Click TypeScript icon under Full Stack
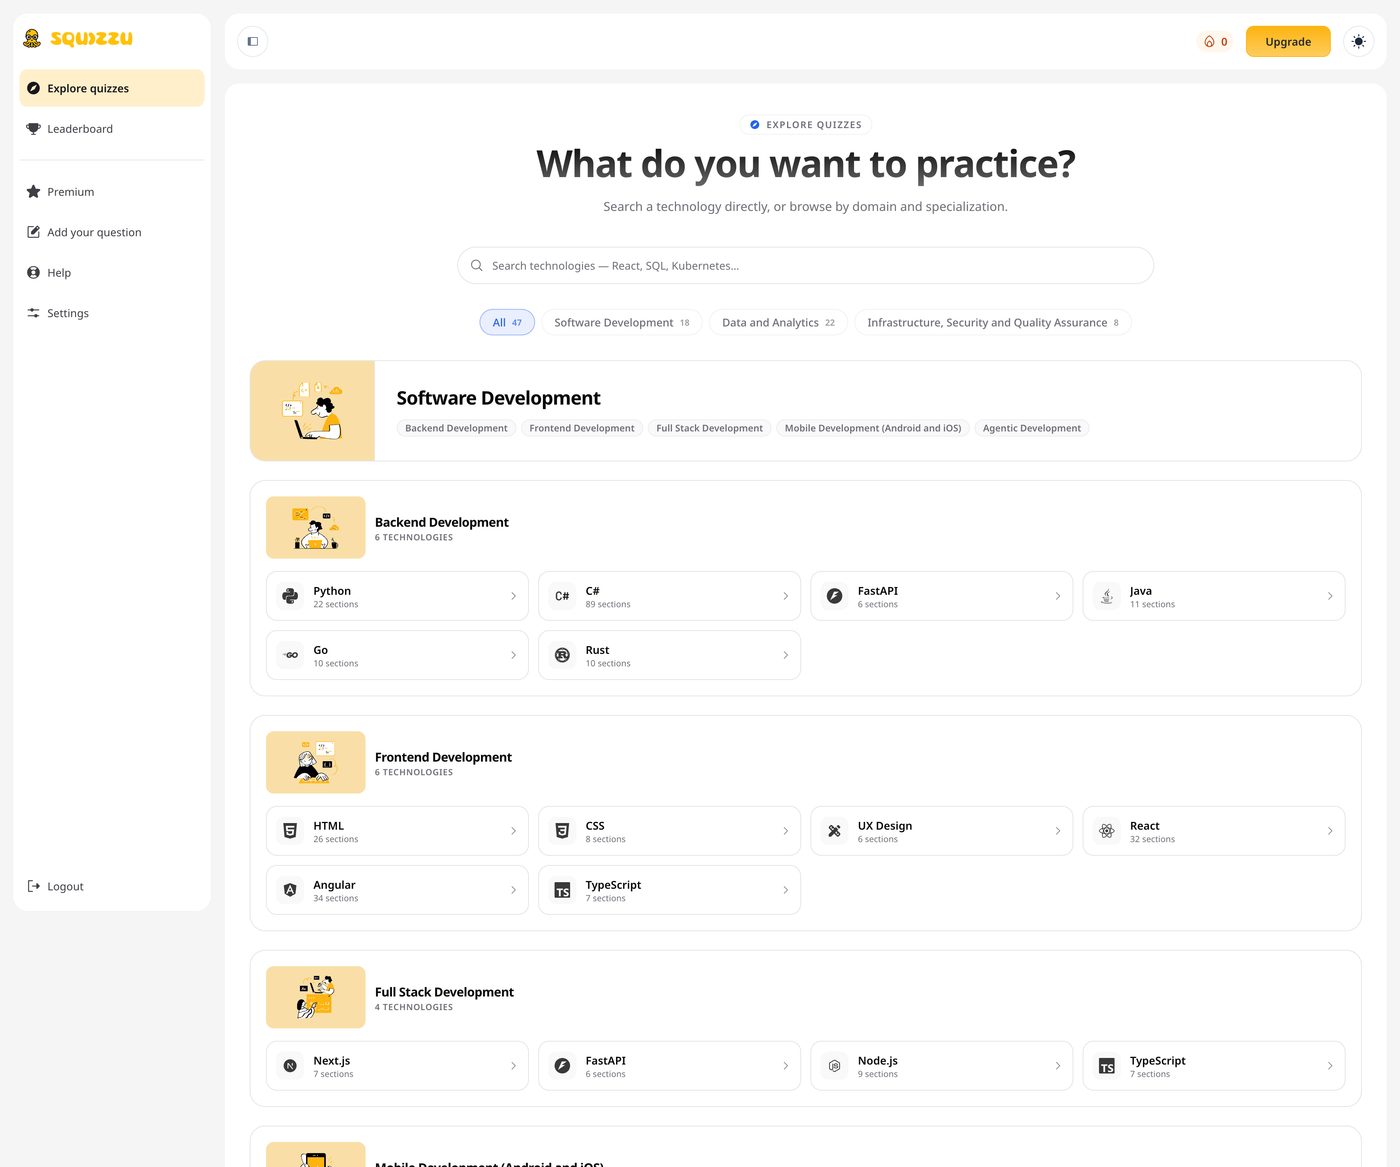1400x1167 pixels. [x=1107, y=1066]
